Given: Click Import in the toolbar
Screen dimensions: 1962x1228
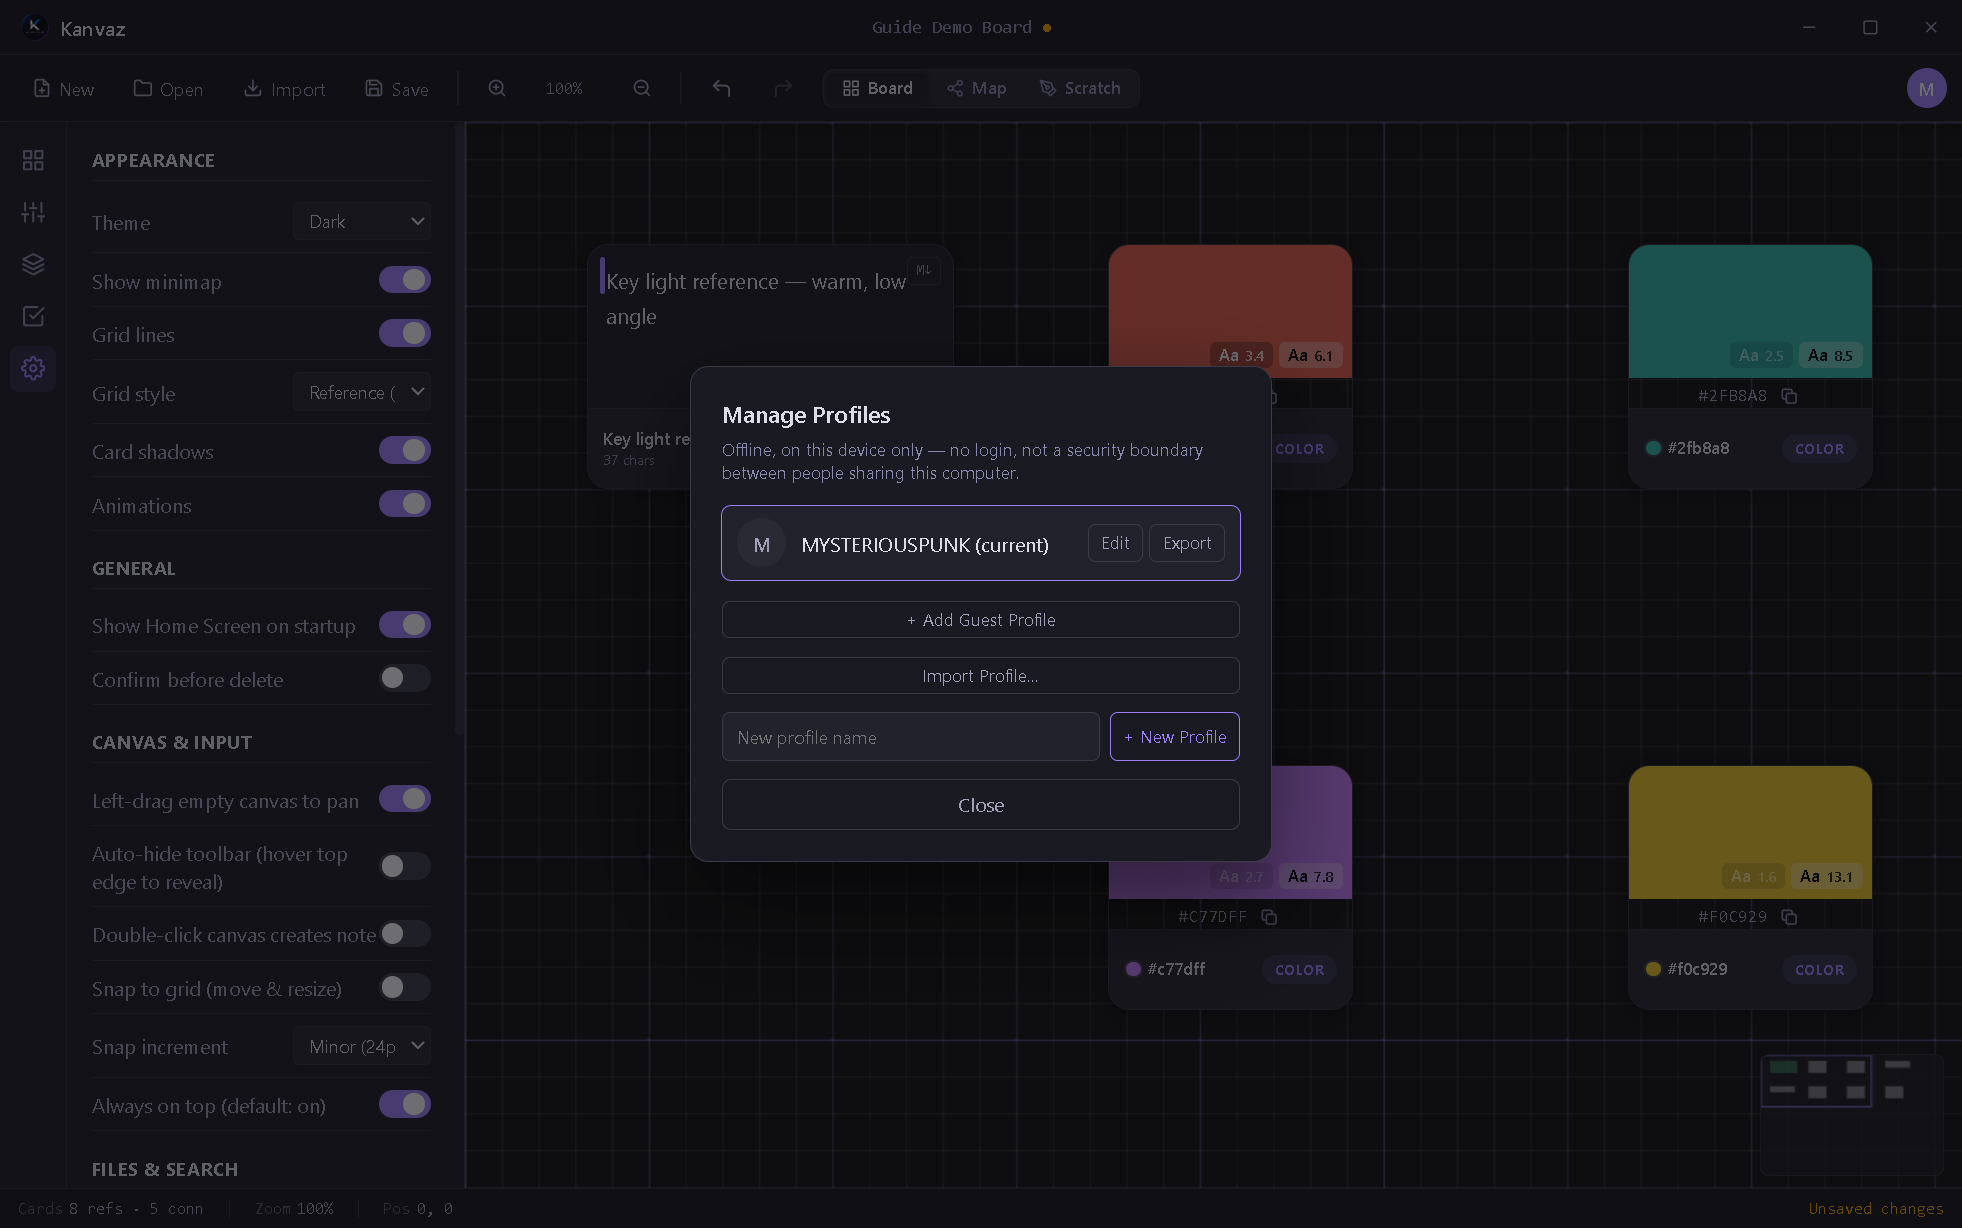Looking at the screenshot, I should pyautogui.click(x=285, y=89).
